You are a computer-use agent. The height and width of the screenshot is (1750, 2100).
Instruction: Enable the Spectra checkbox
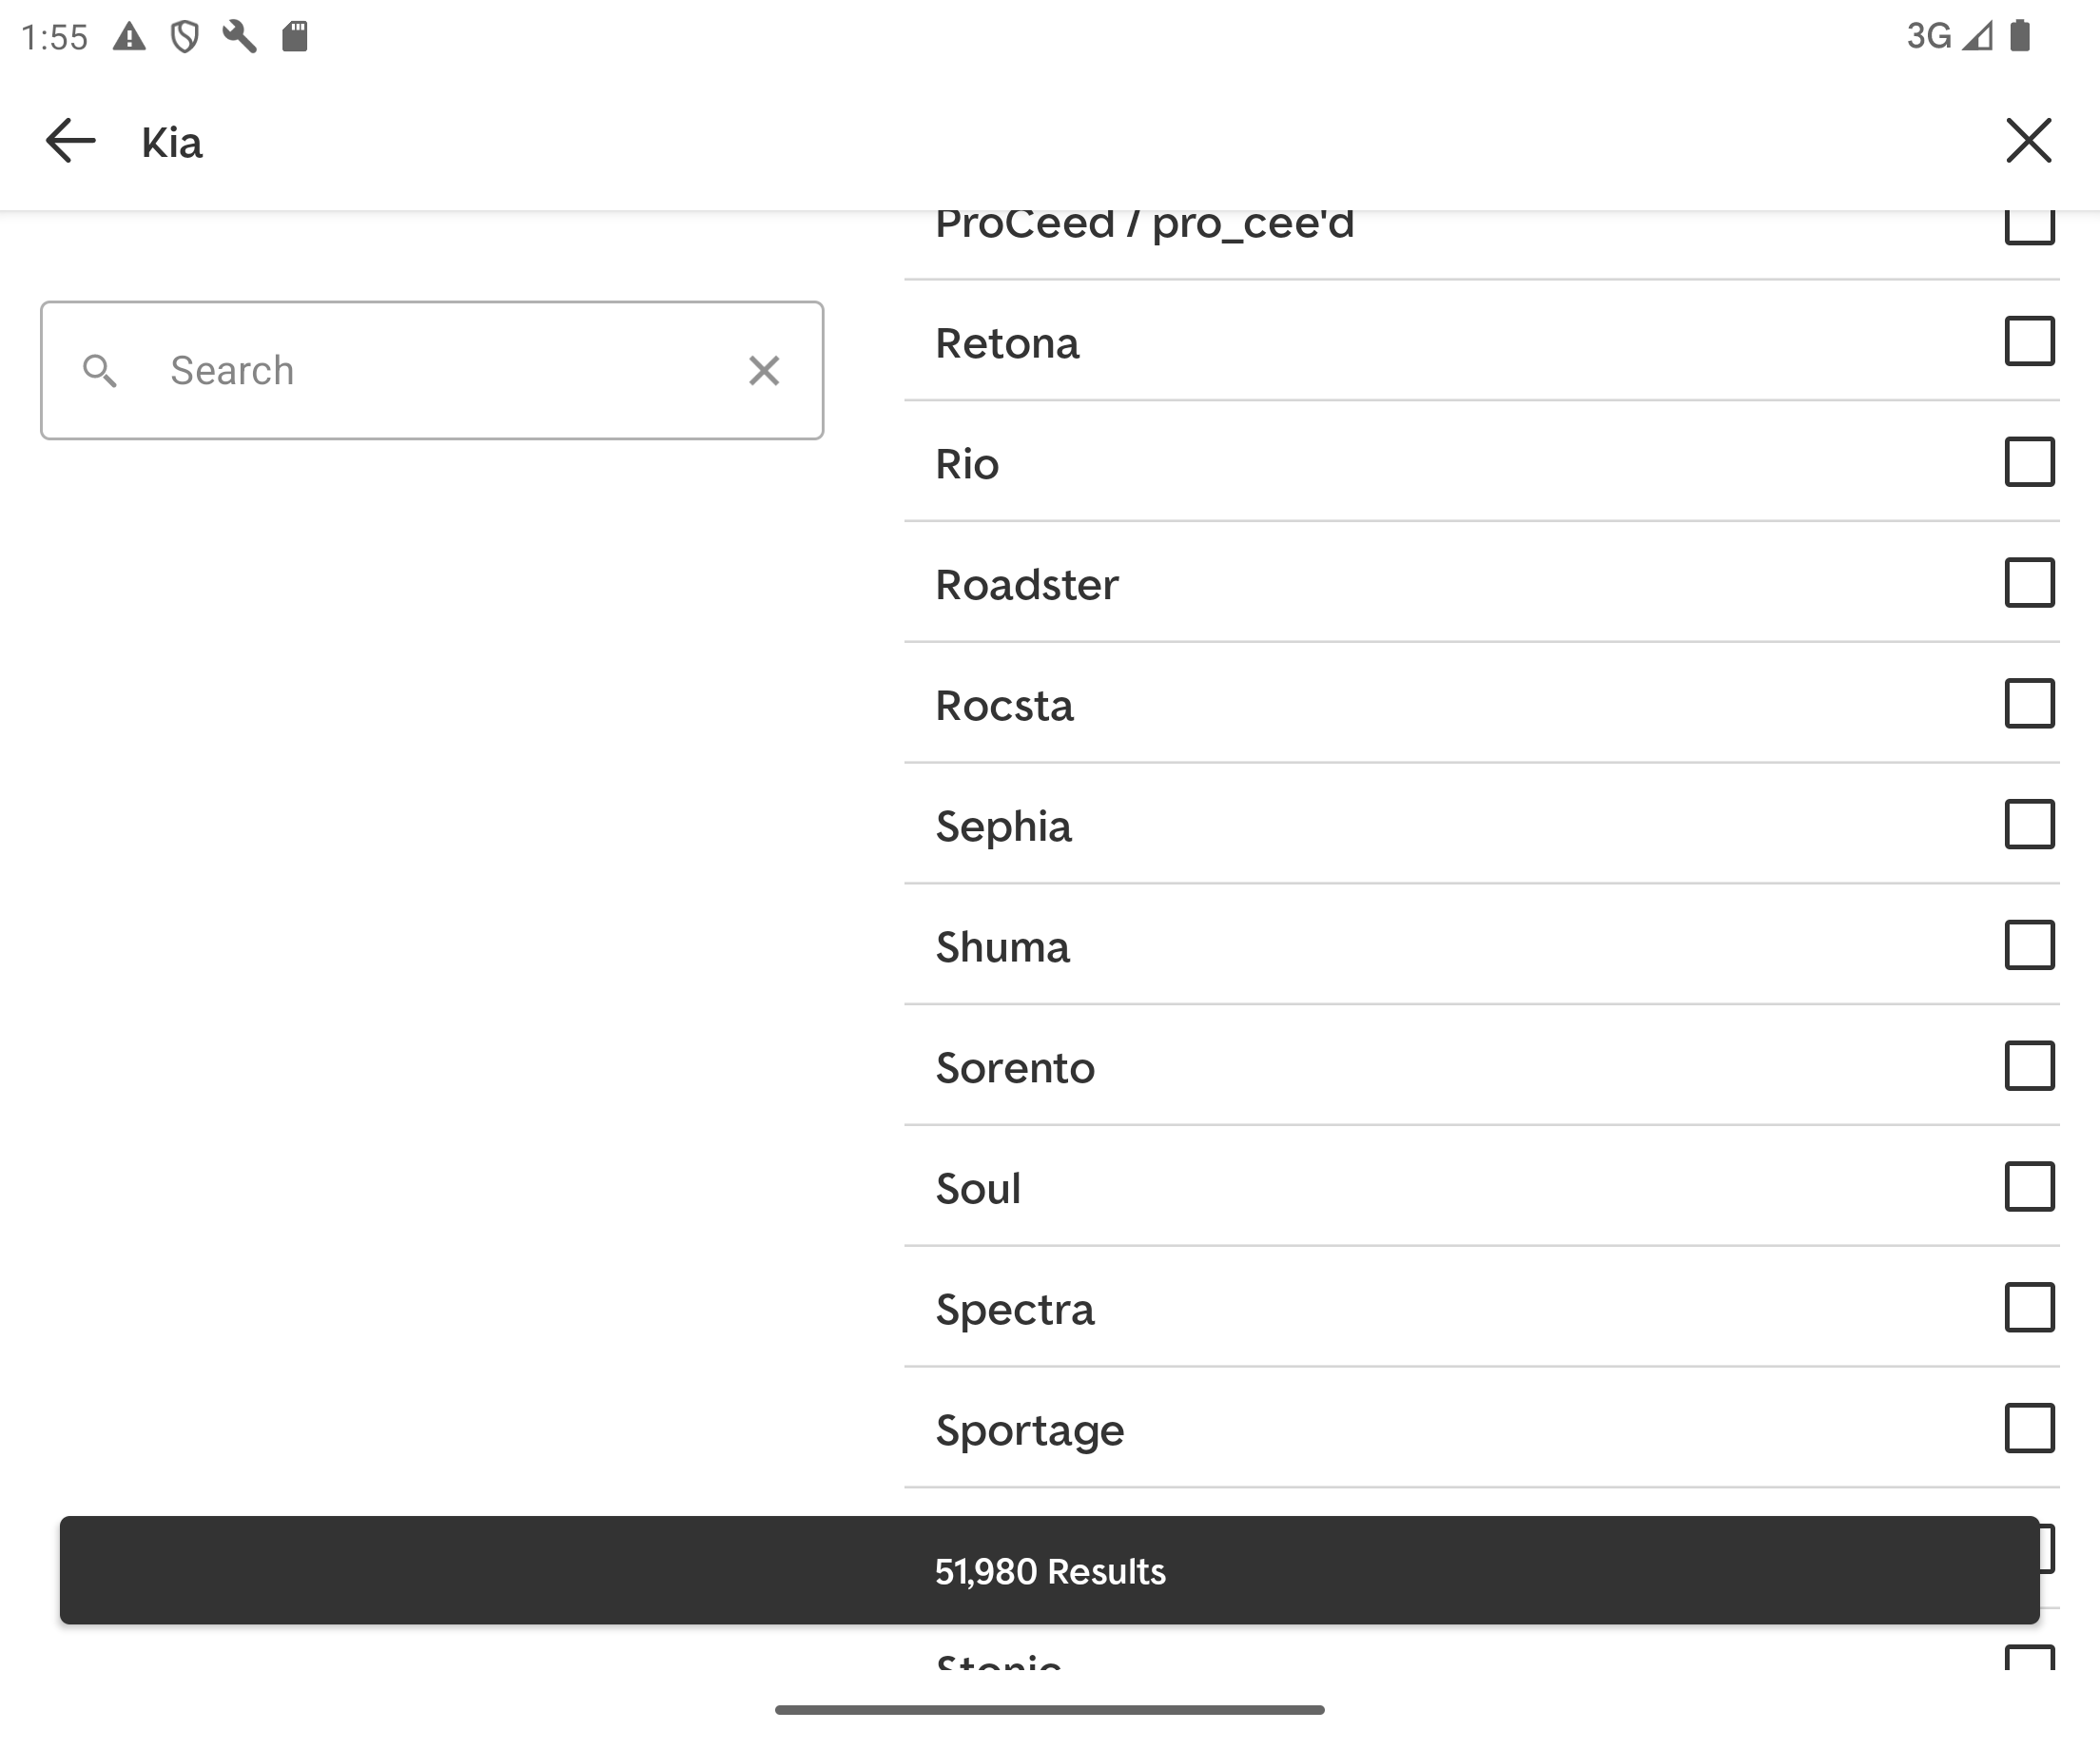coord(2030,1308)
